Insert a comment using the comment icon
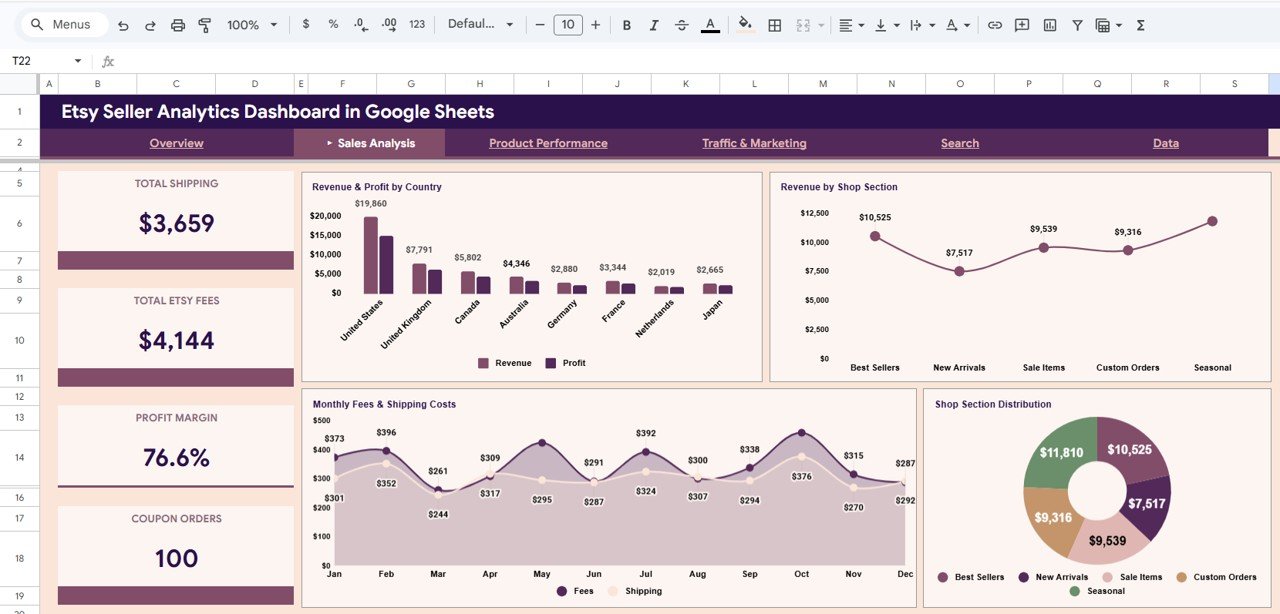The height and width of the screenshot is (614, 1280). tap(1022, 24)
